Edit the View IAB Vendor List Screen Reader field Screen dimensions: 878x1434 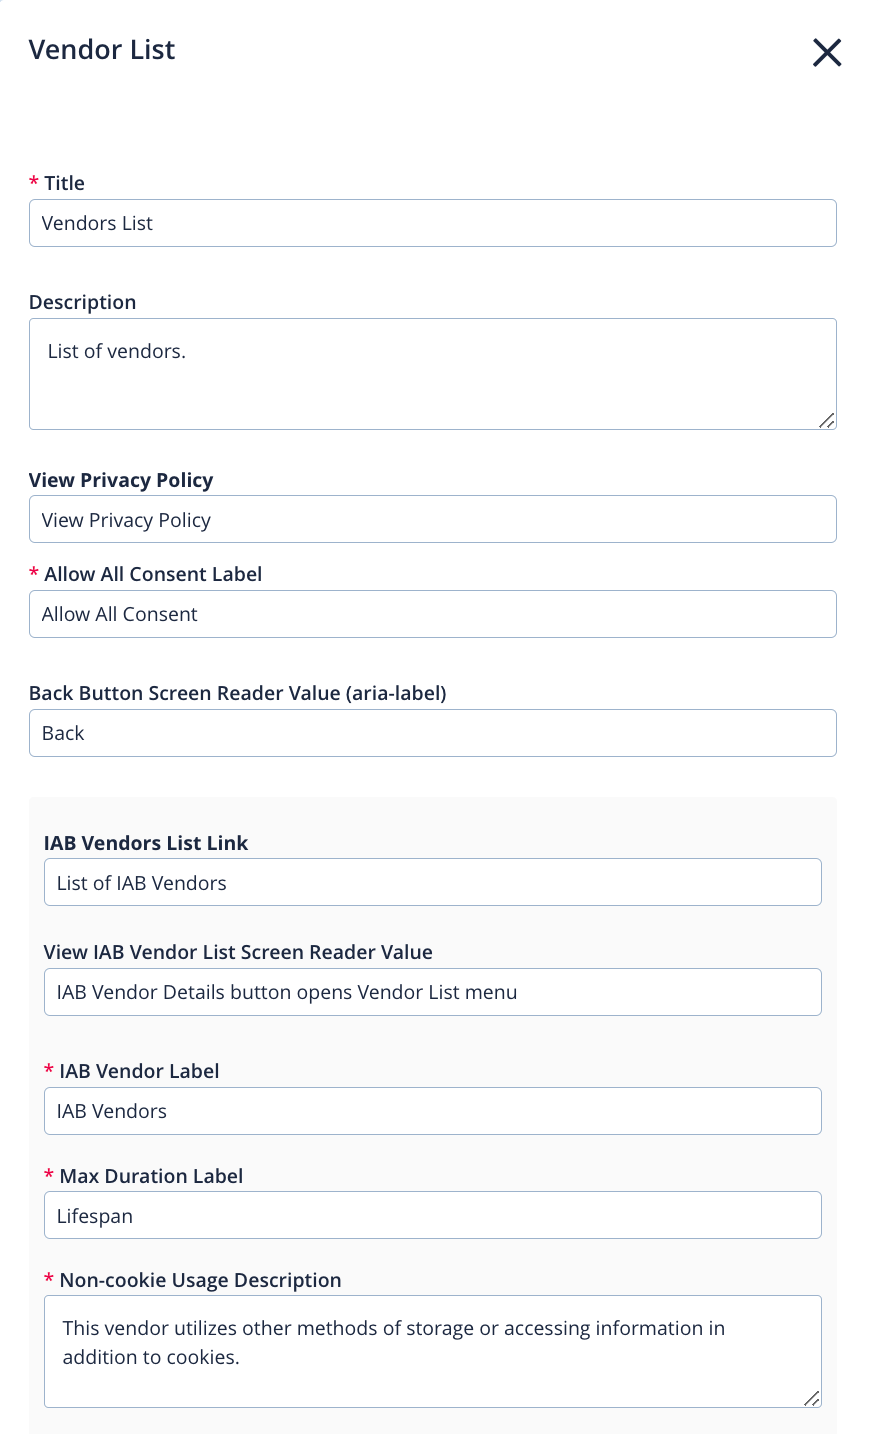432,992
